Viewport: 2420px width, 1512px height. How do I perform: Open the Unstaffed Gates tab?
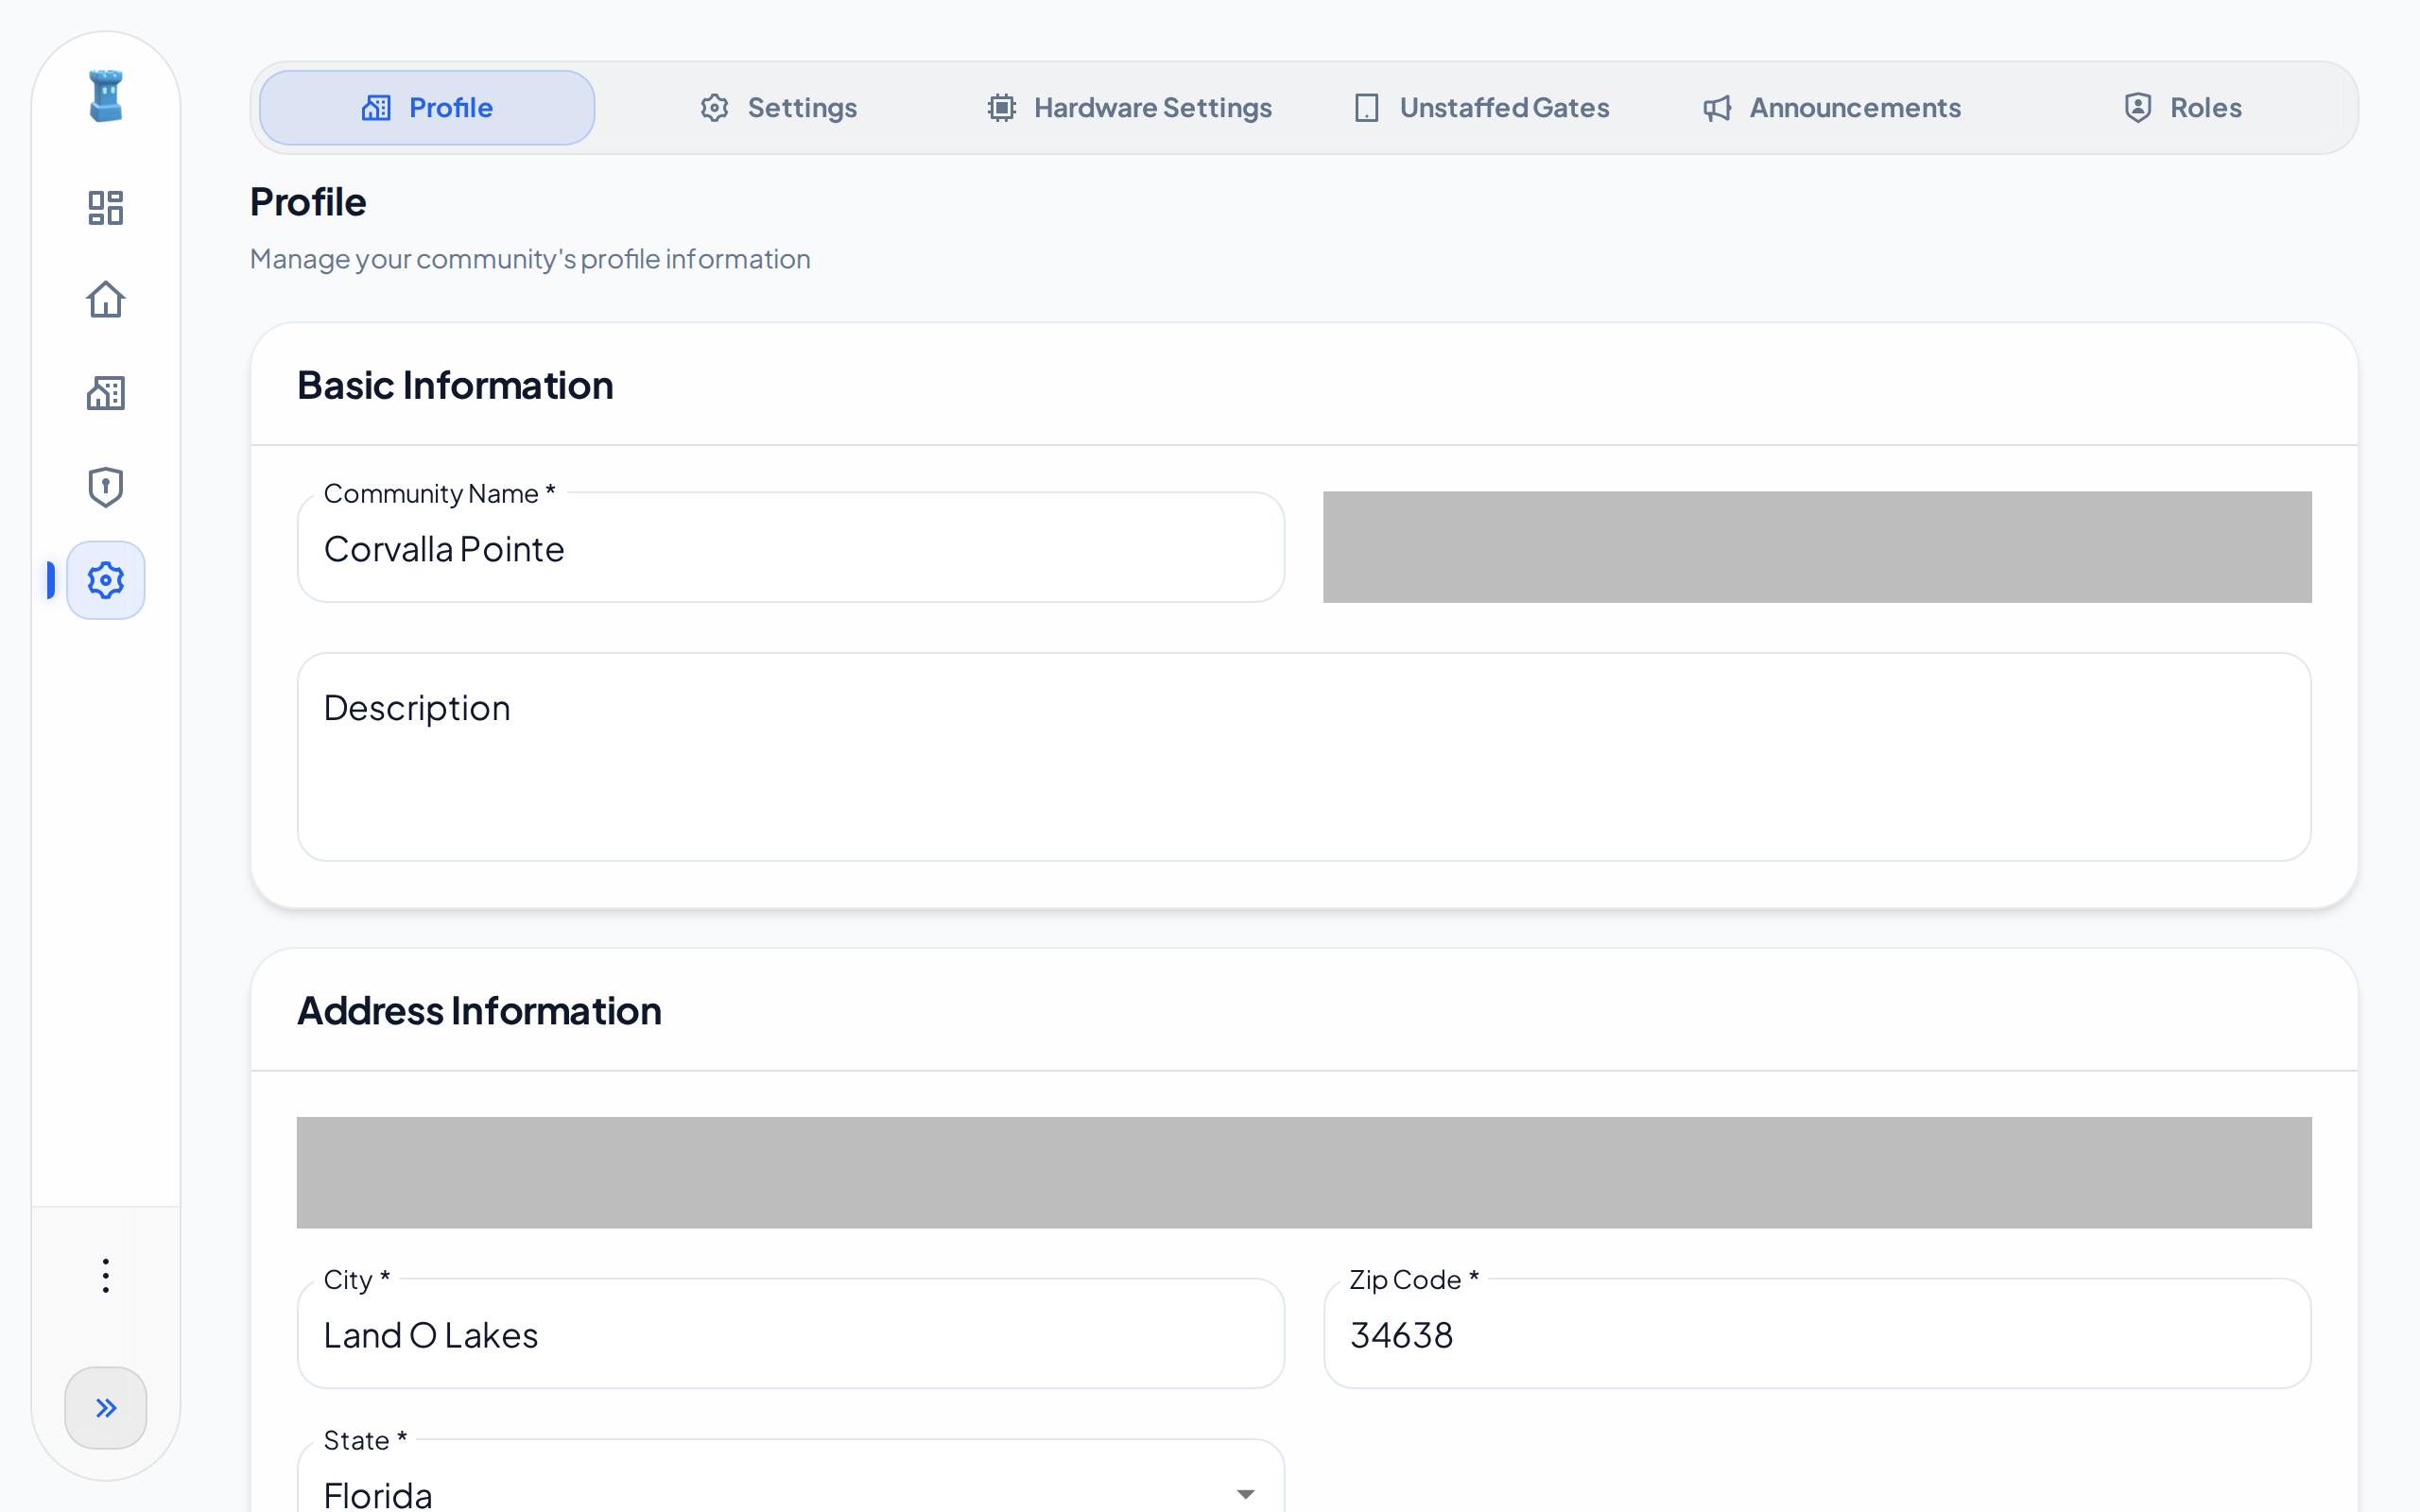(x=1481, y=108)
